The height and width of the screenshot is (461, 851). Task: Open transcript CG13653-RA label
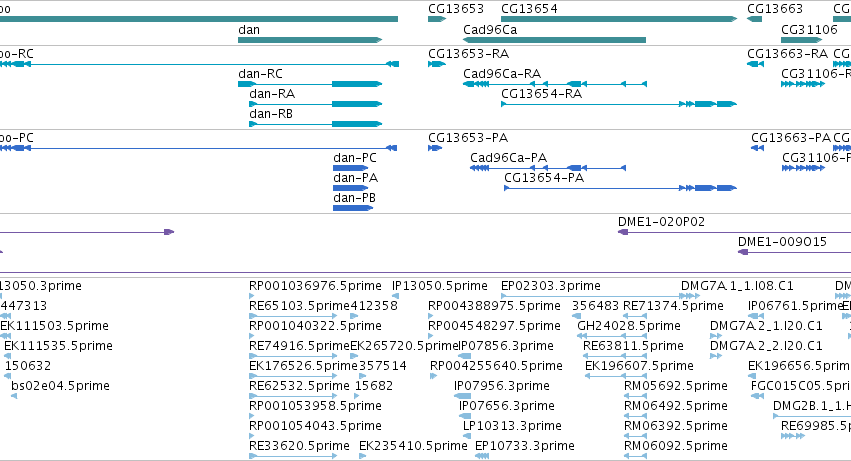pyautogui.click(x=468, y=54)
